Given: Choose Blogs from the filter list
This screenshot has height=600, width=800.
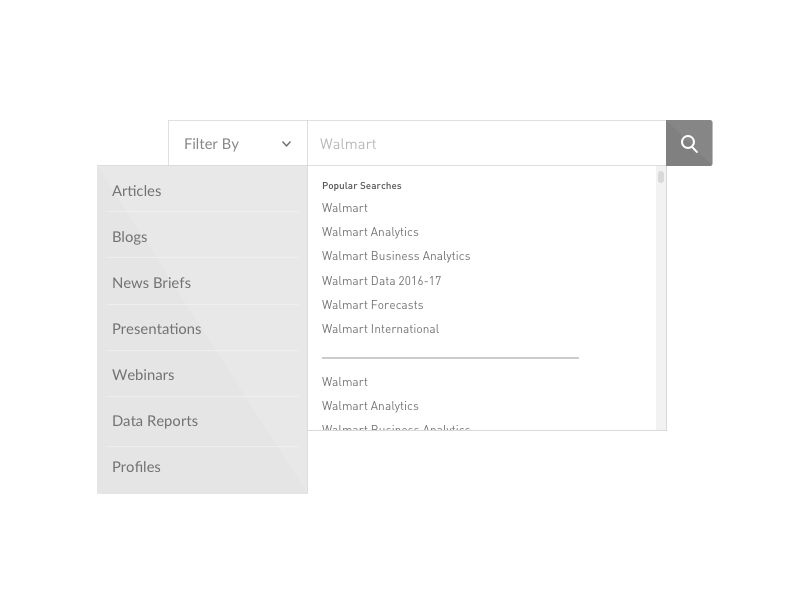Looking at the screenshot, I should tap(203, 236).
